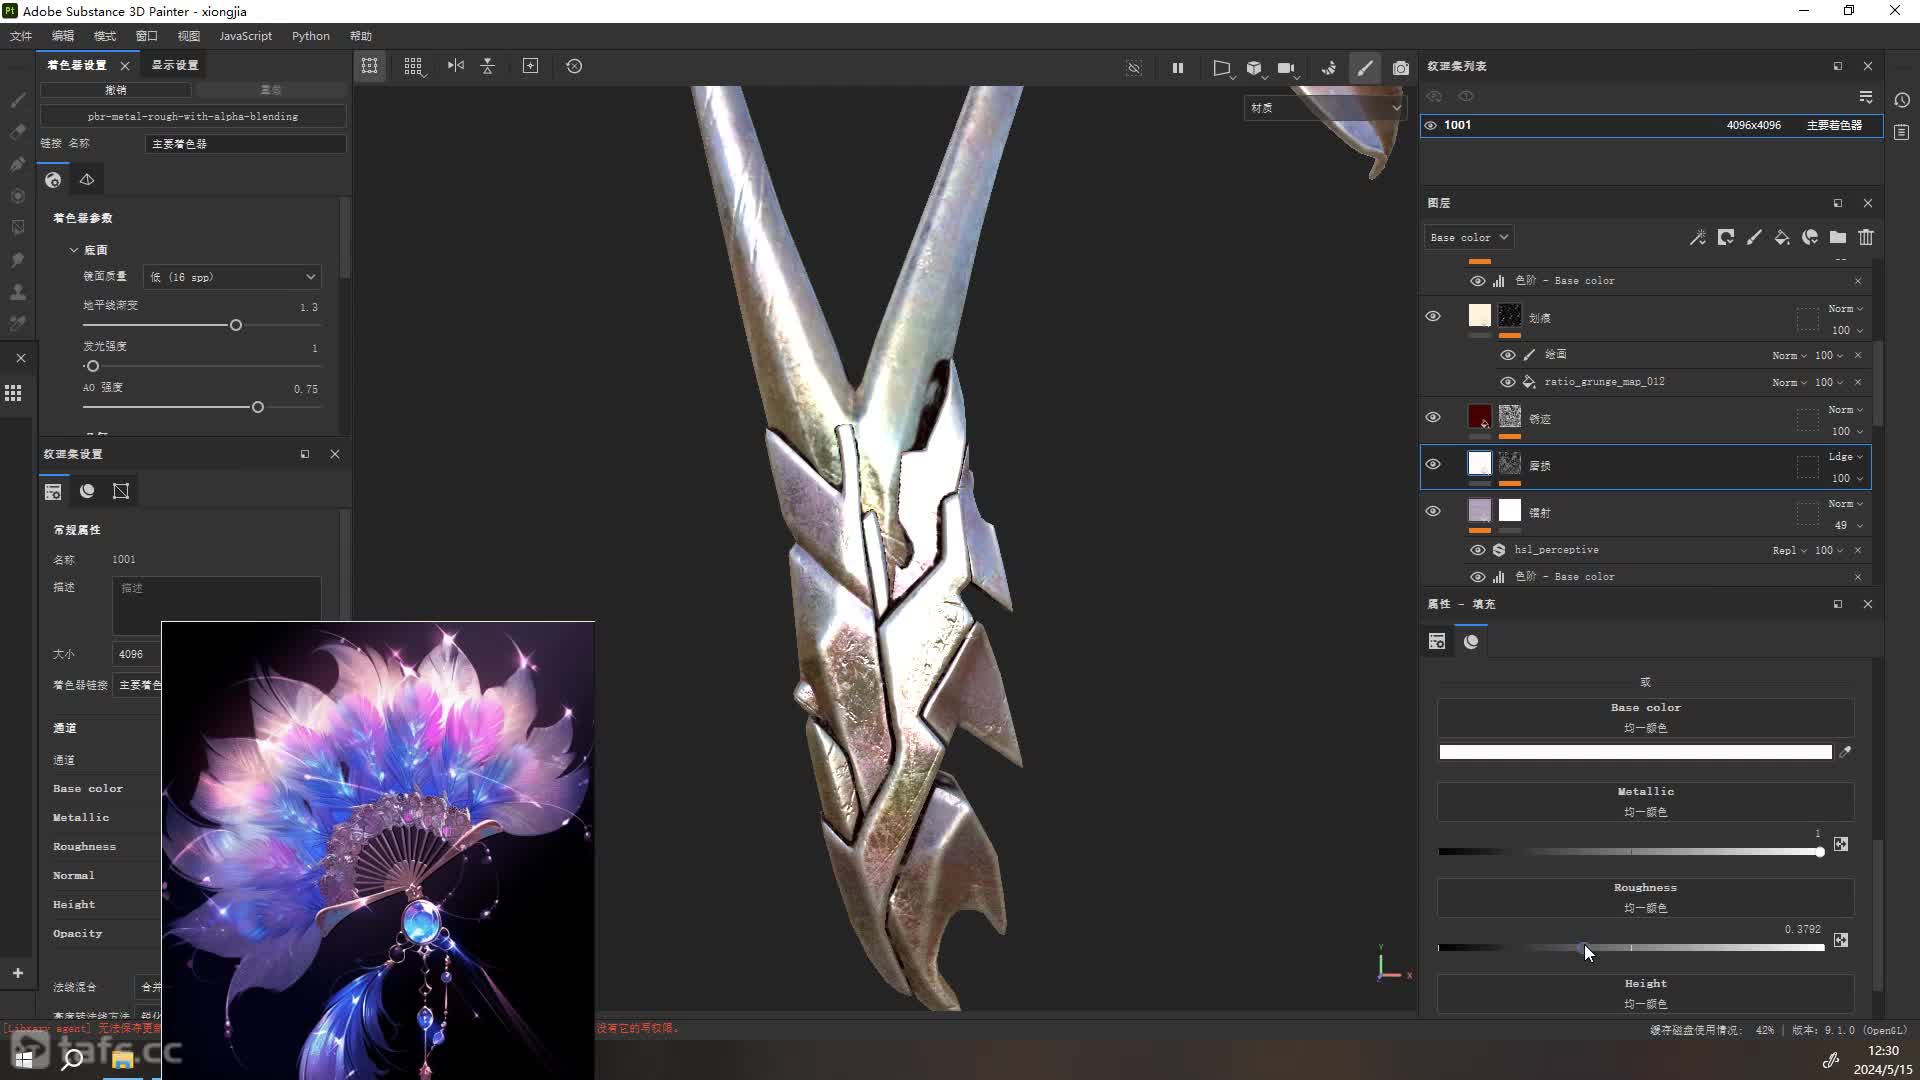1920x1080 pixels.
Task: Open the Base color channel dropdown
Action: point(1469,237)
